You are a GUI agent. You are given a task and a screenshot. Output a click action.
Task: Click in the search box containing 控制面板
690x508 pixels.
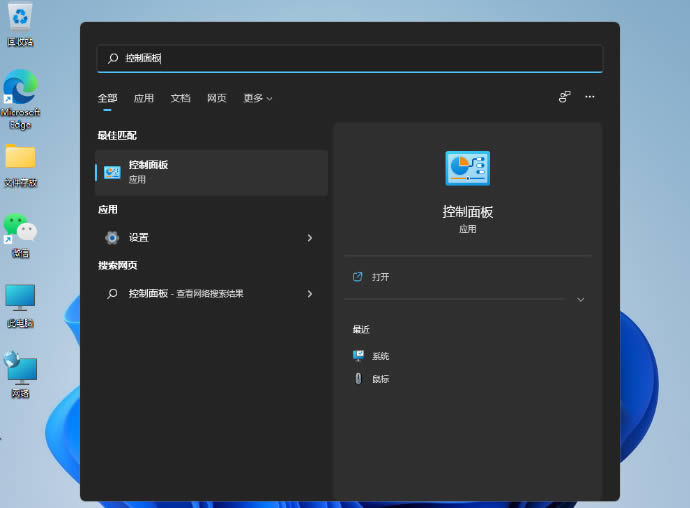click(x=350, y=59)
